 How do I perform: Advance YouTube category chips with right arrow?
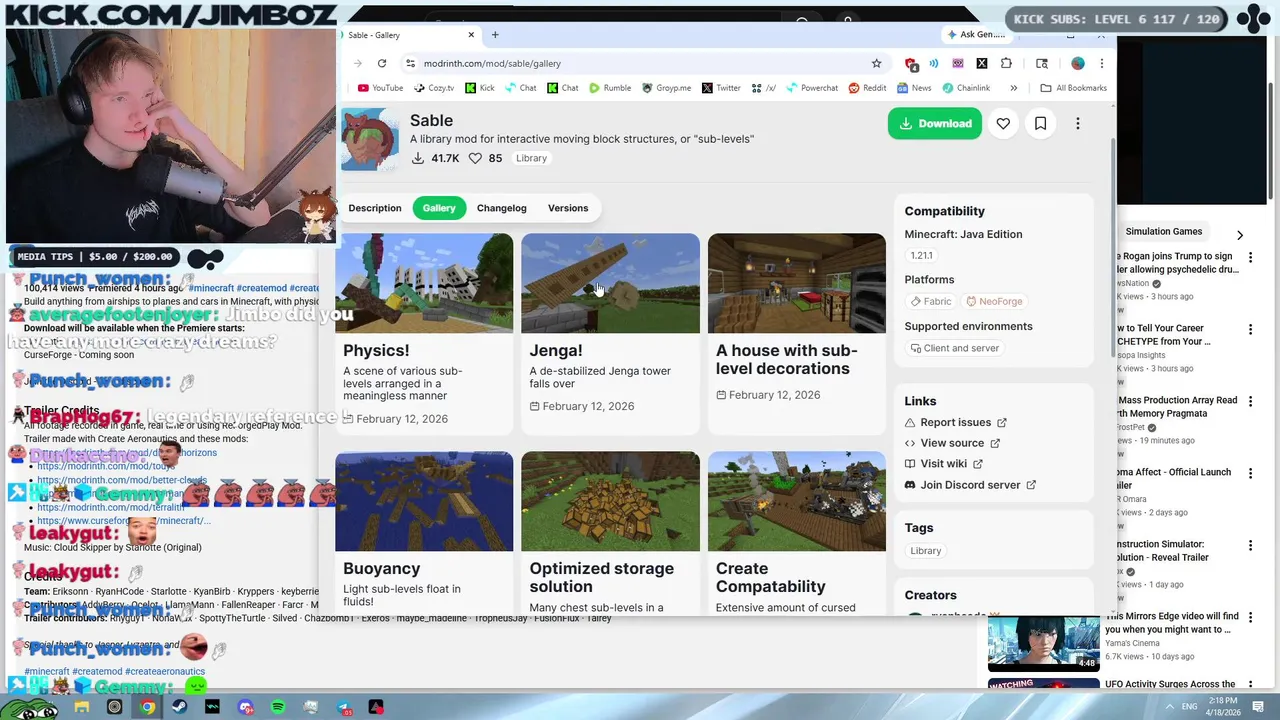[x=1240, y=235]
